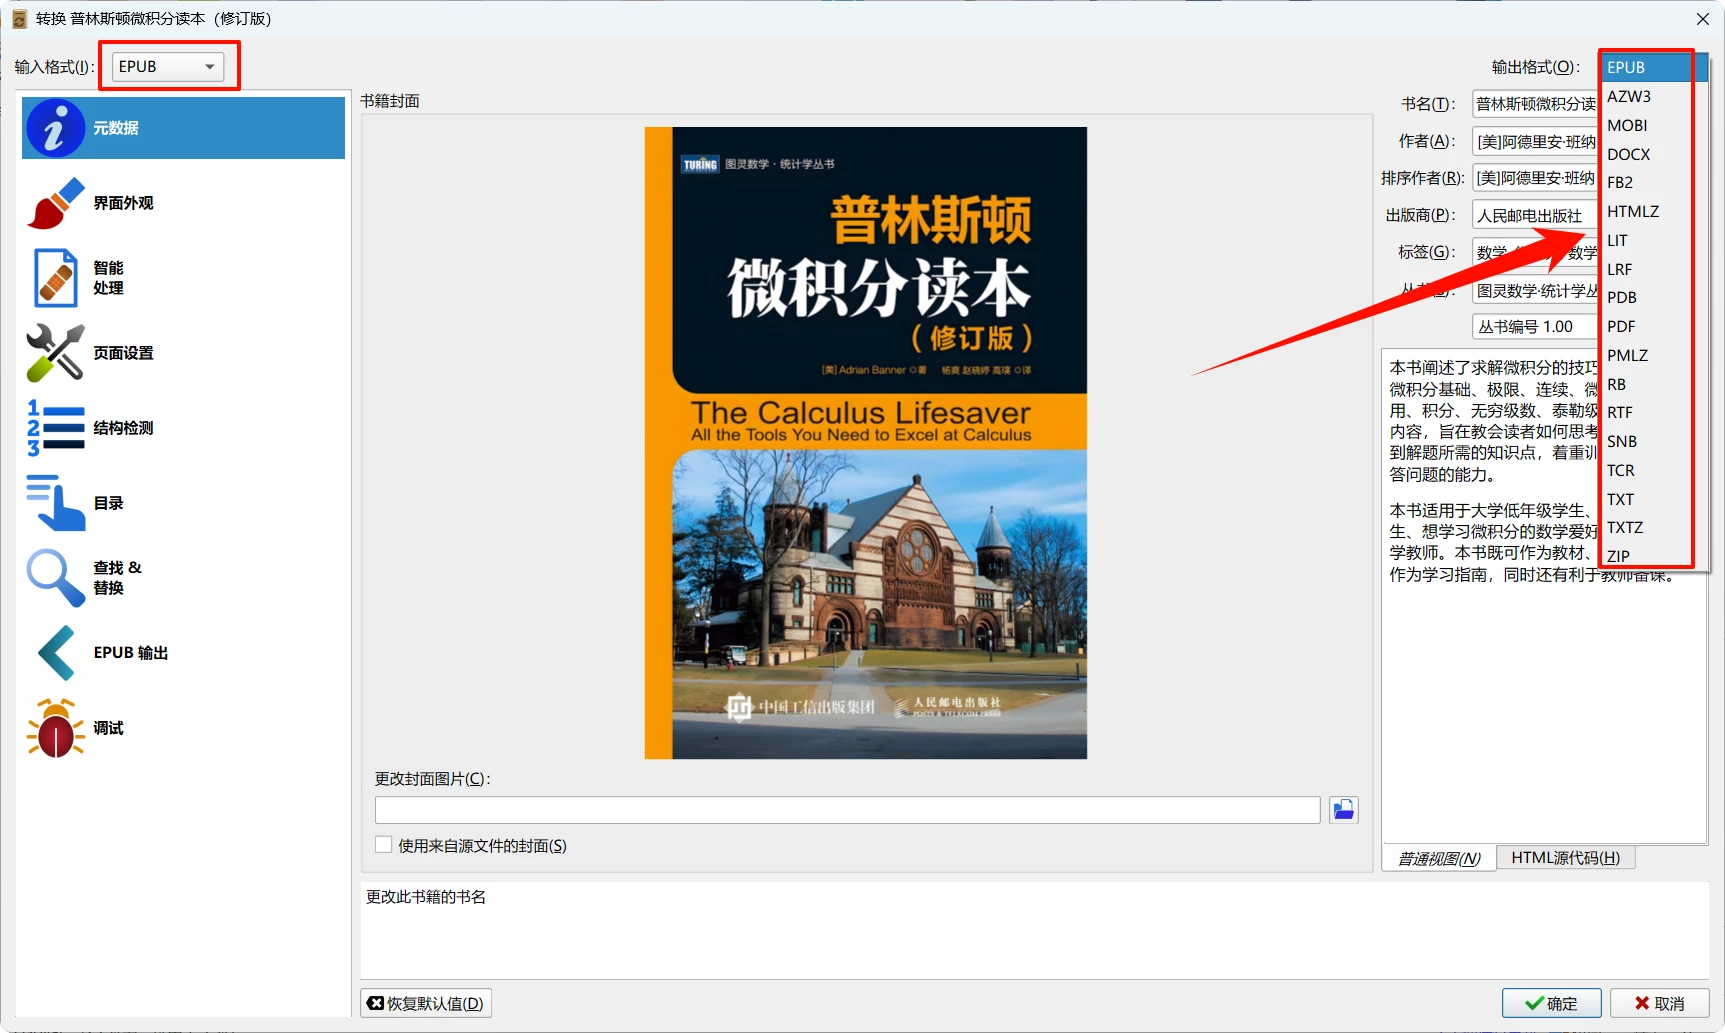
Task: Open the 查找 & 替换 magnifier icon
Action: click(x=55, y=578)
